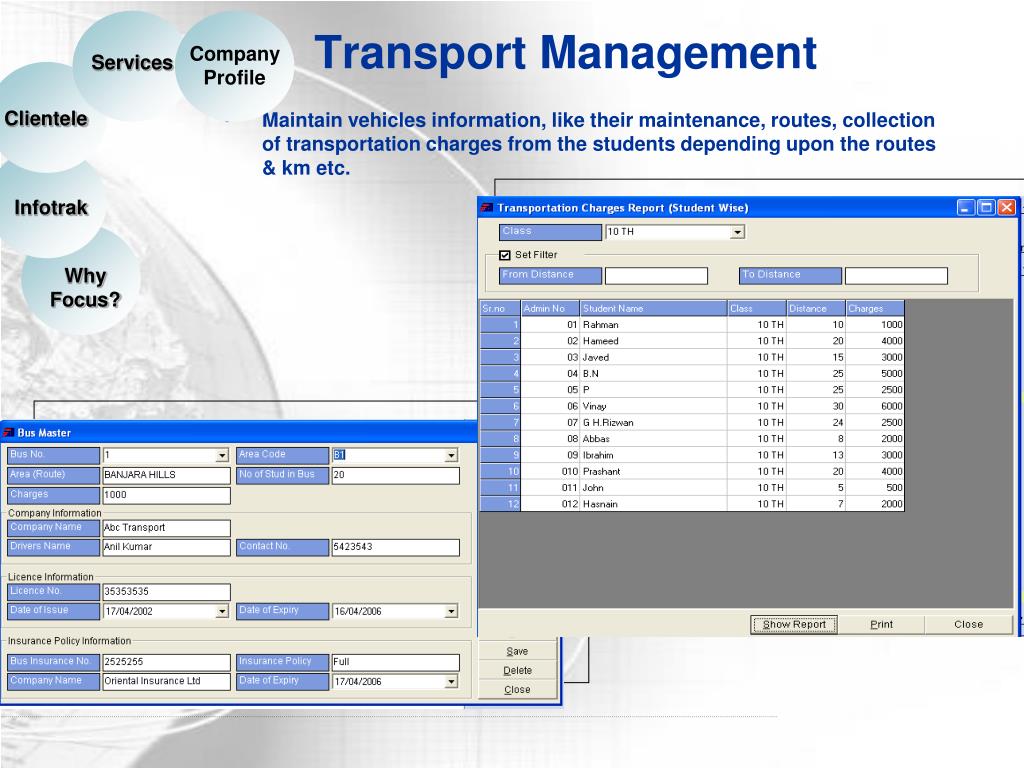Click the student name Ibrahim
Image resolution: width=1024 pixels, height=768 pixels.
[598, 455]
